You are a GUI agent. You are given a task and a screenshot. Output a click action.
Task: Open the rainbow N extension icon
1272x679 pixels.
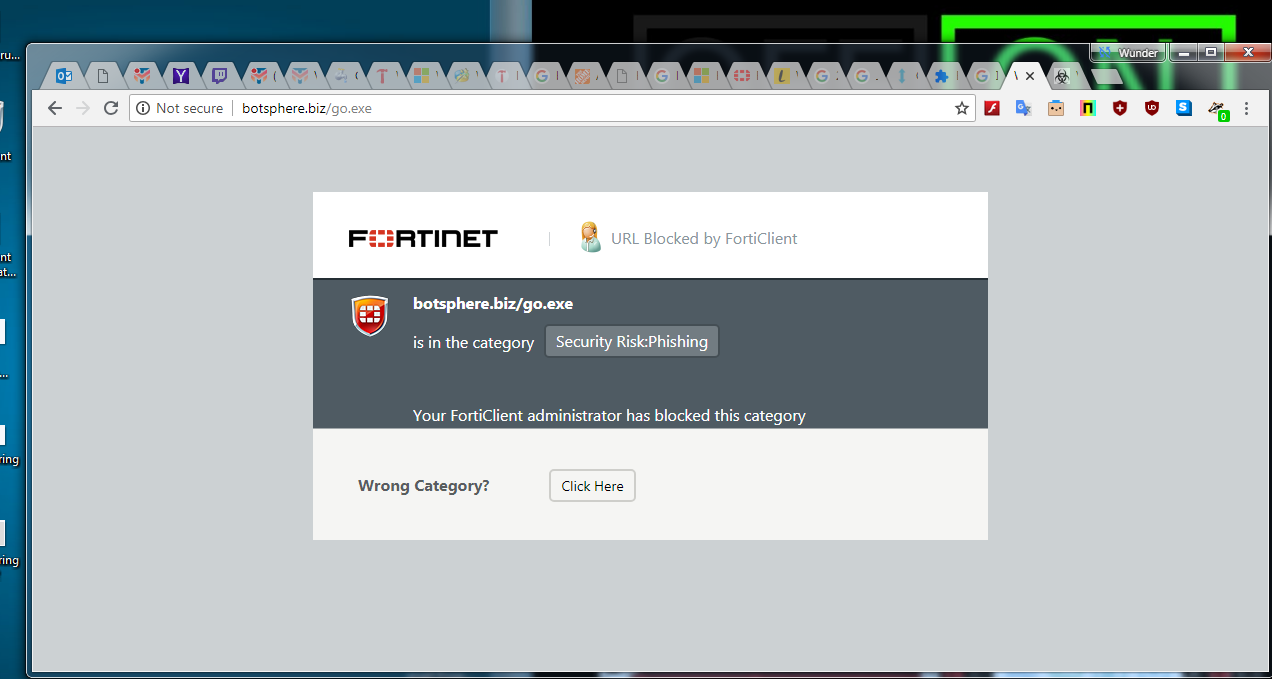(1088, 108)
